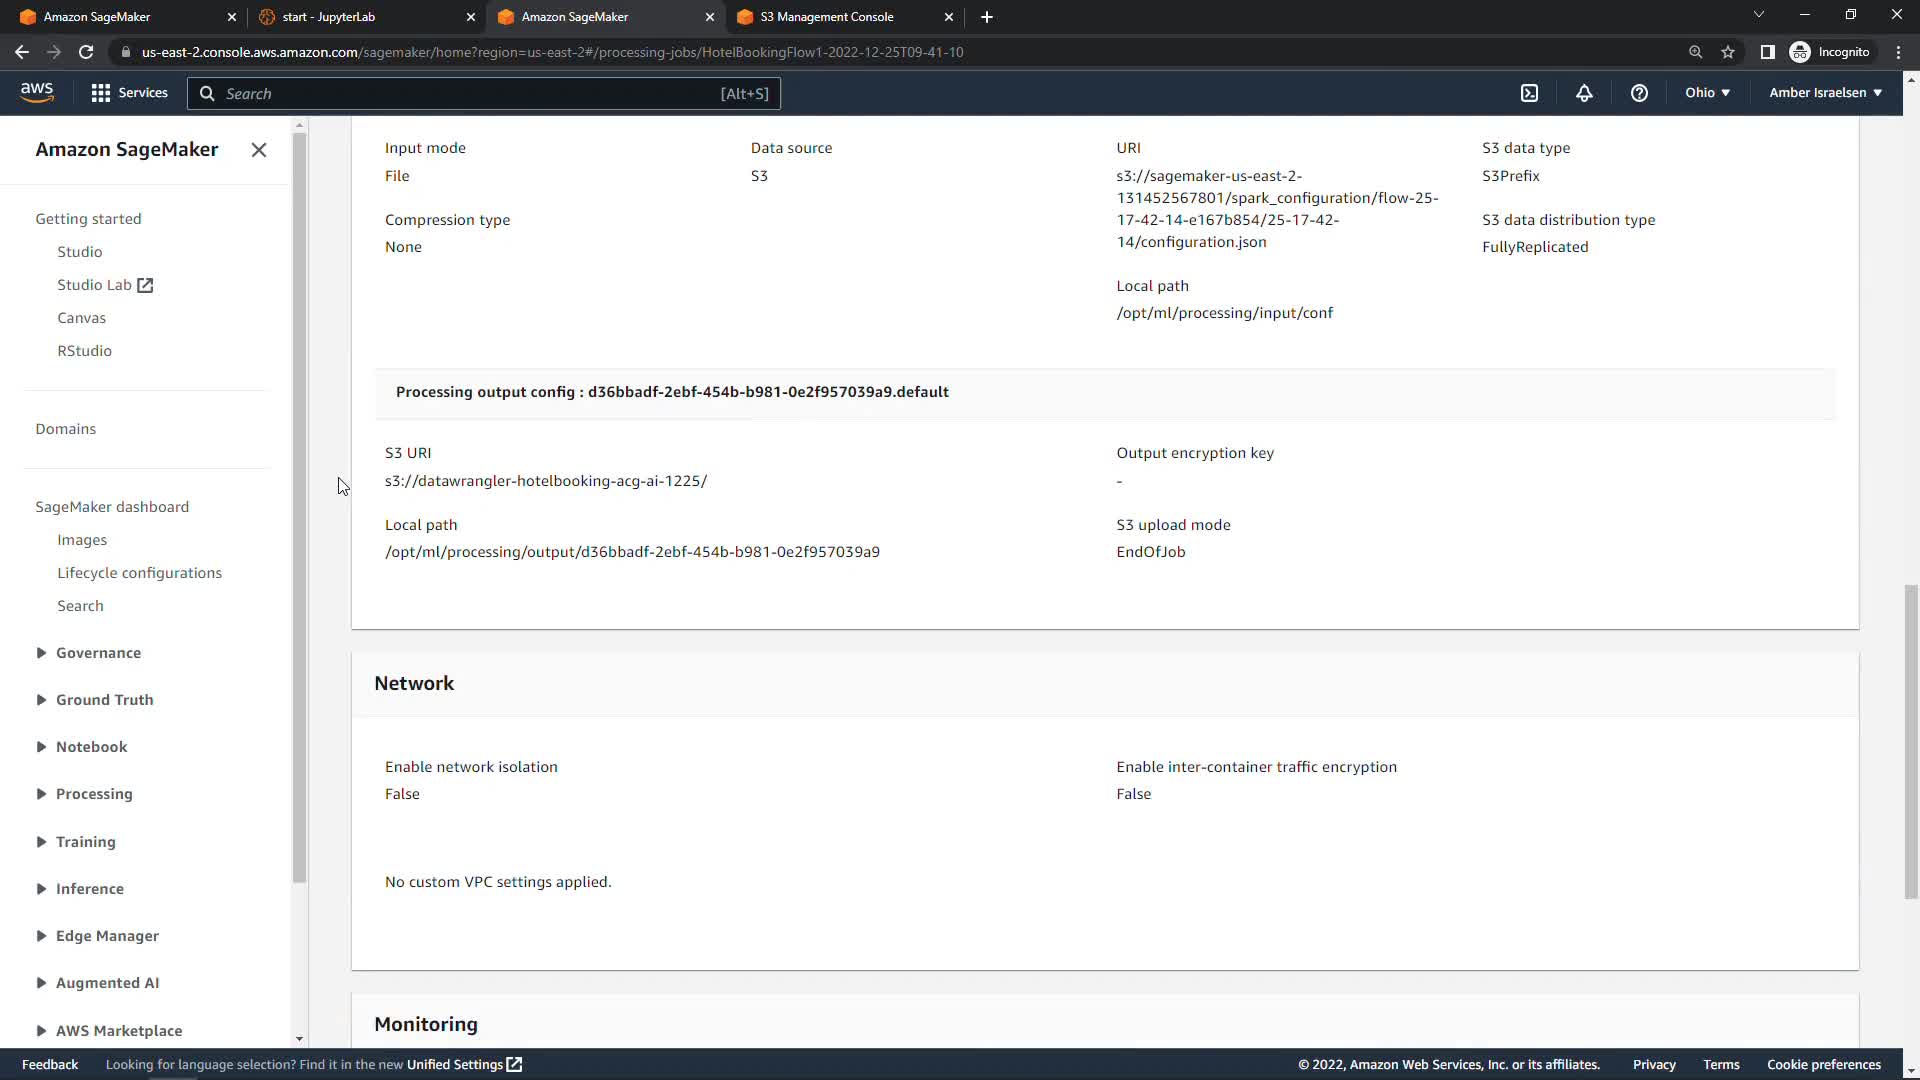Open the Amber Israelsen account menu
This screenshot has height=1080, width=1920.
coord(1825,93)
